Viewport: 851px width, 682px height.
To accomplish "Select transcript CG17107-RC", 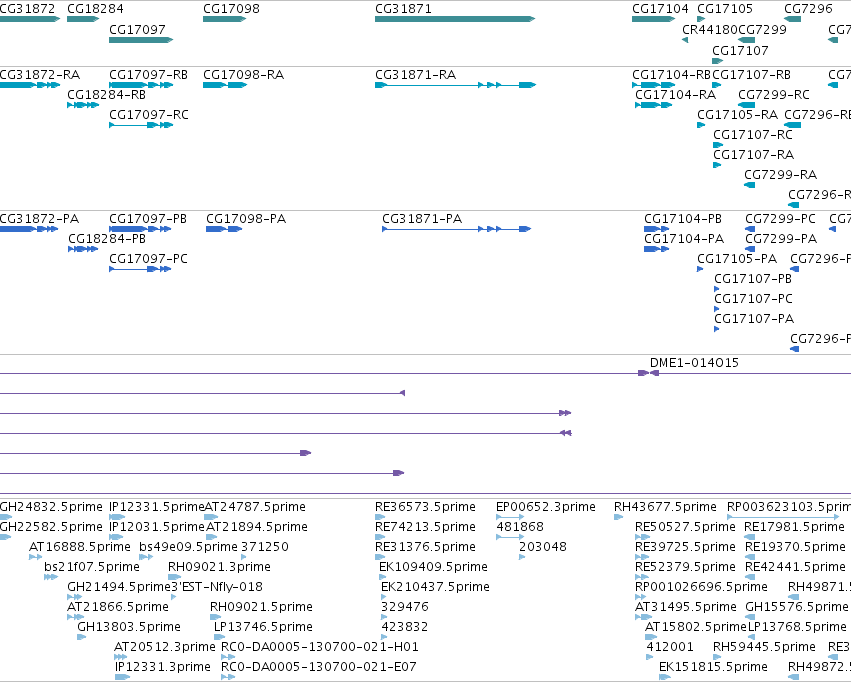I will pos(718,145).
